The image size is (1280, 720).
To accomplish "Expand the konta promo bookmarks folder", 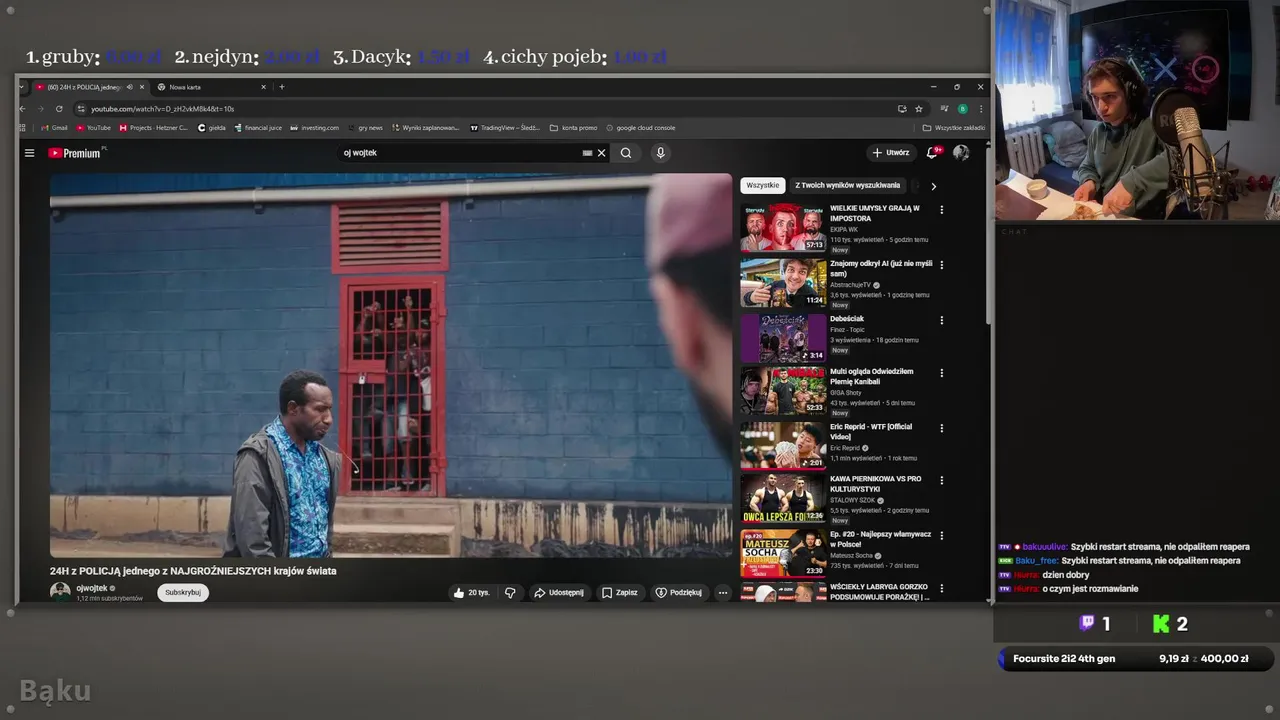I will 573,128.
